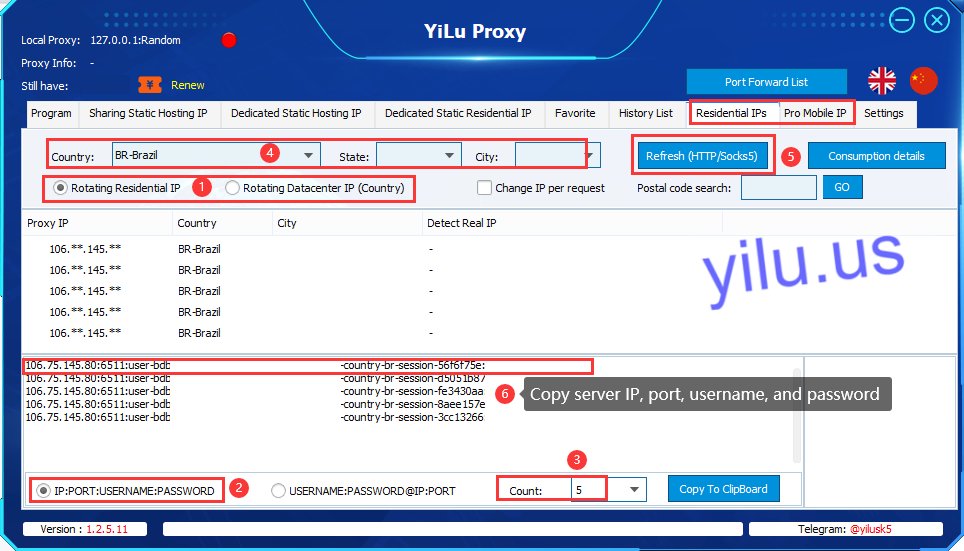Click the yellow Renew link
964x551 pixels.
click(x=188, y=85)
